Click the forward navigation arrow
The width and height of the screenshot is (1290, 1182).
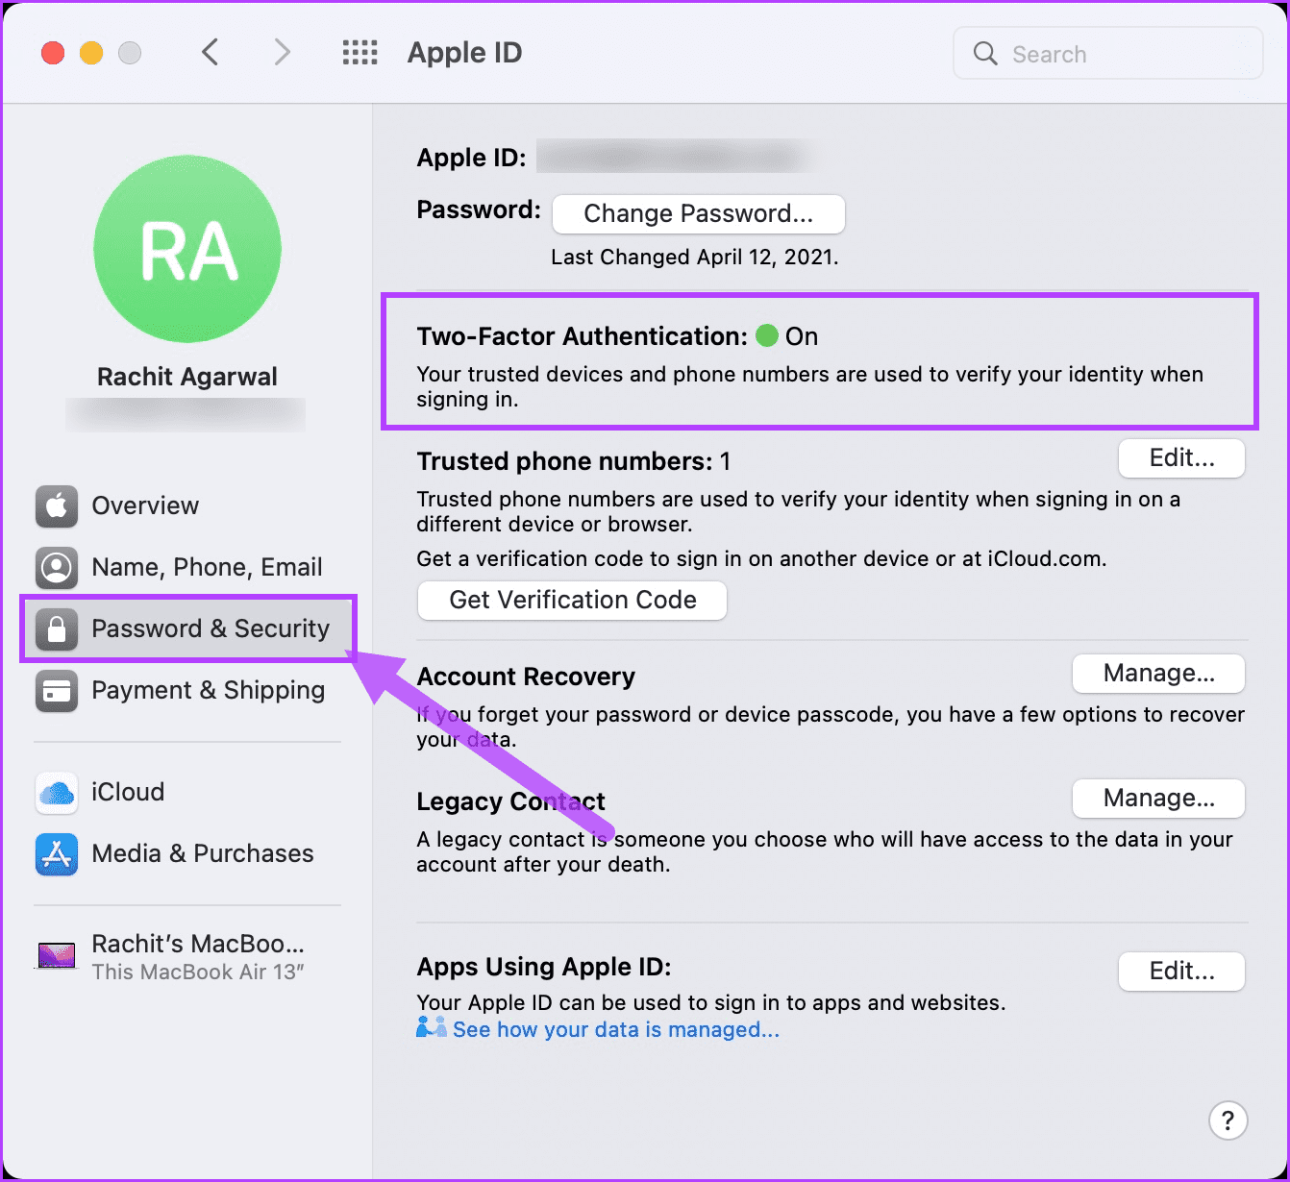(x=282, y=52)
